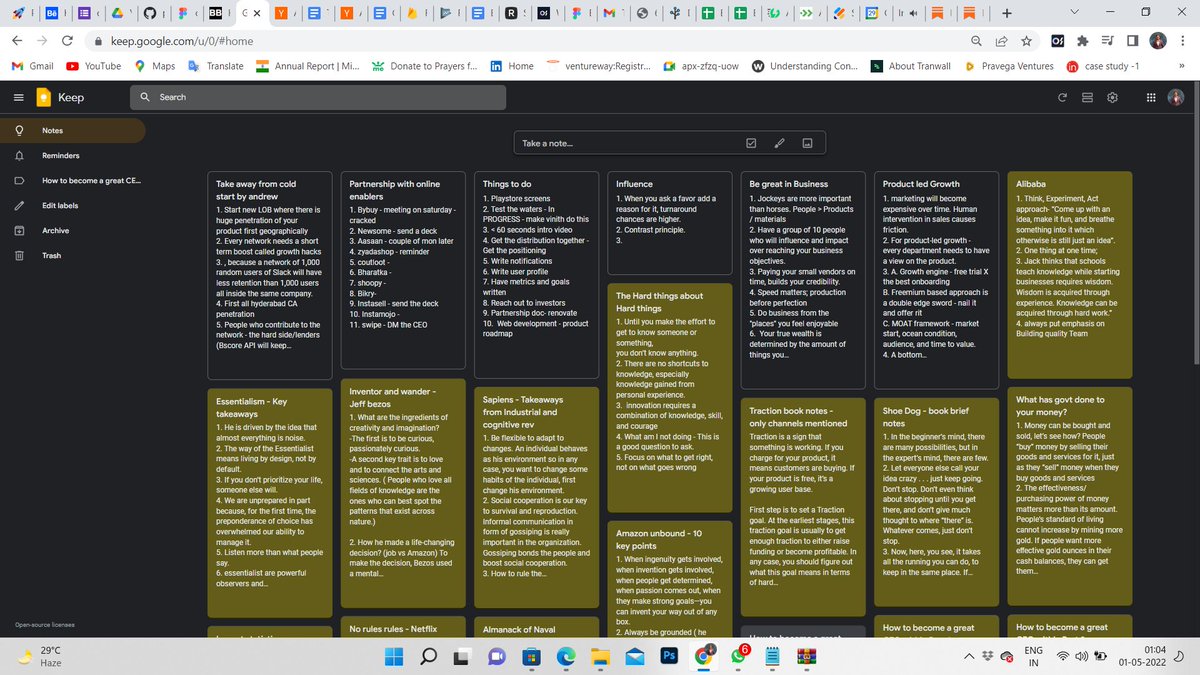Screen dimensions: 1200x675
Task: Switch to list view icon
Action: coord(1087,97)
